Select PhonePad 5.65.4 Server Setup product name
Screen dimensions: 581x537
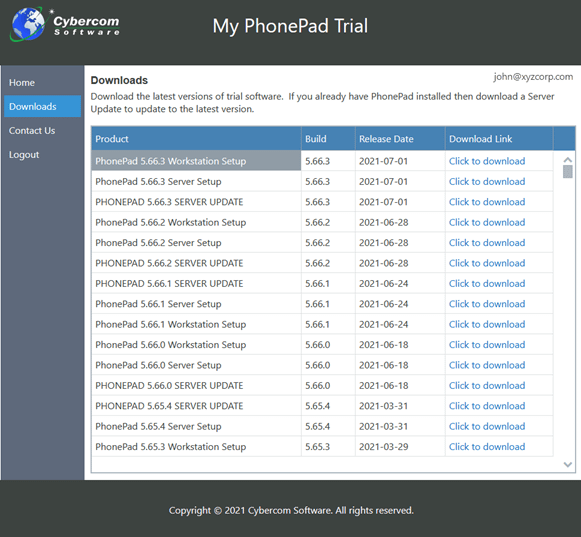[158, 426]
